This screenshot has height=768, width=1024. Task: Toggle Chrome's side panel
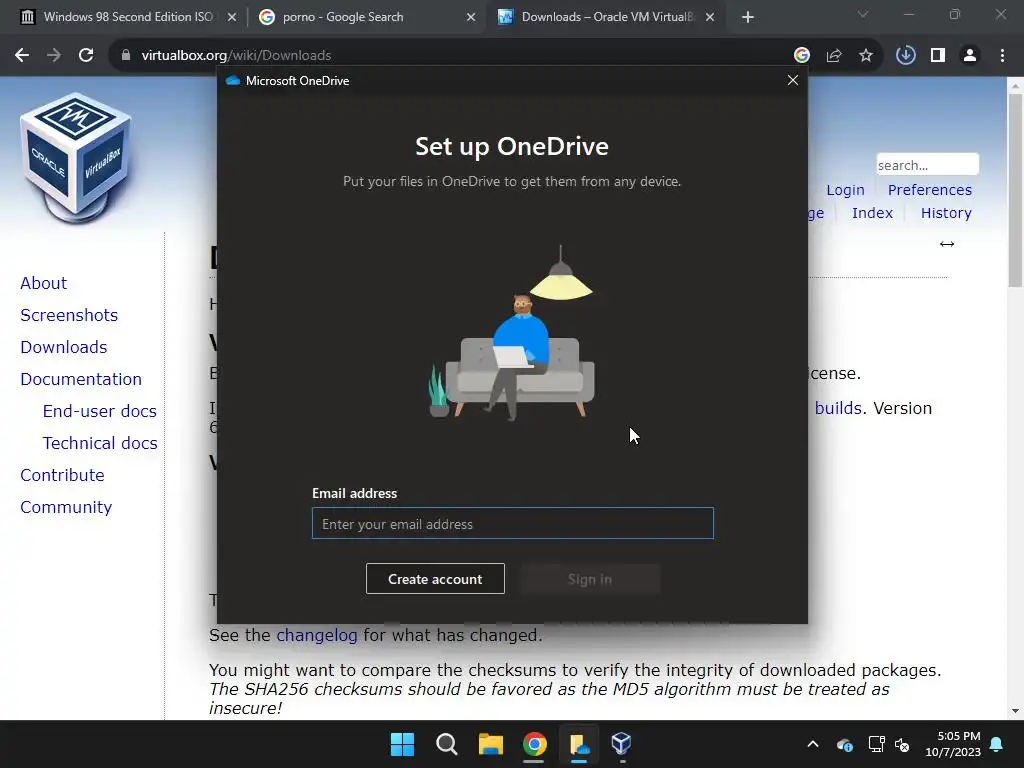938,56
